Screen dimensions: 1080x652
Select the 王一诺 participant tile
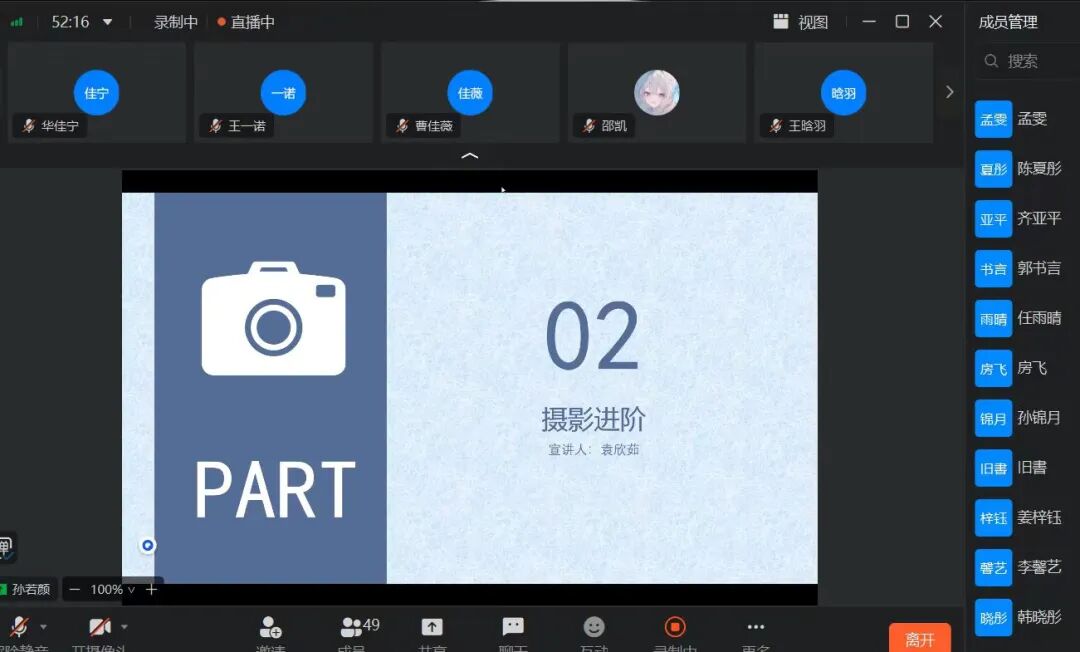pos(283,92)
